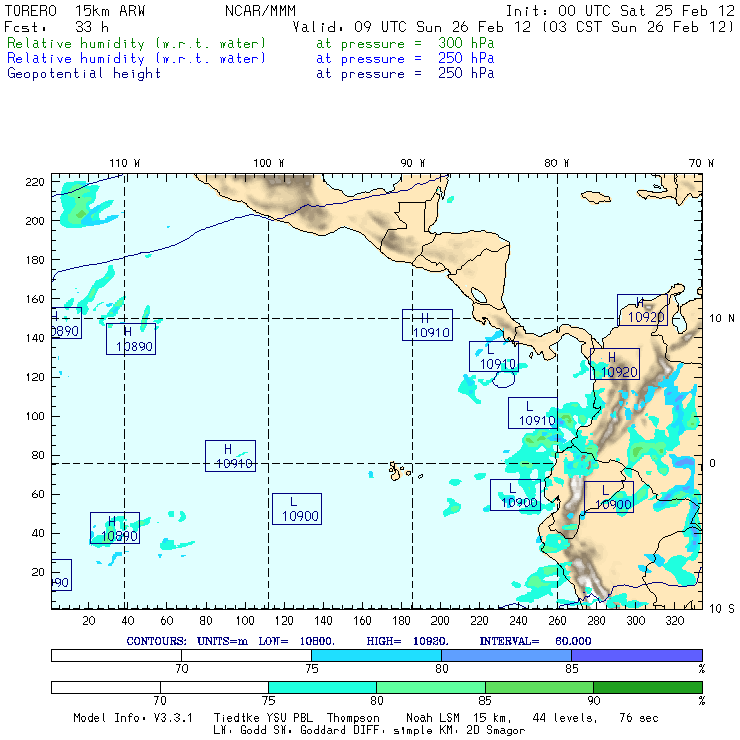Click the 'L 10900' box southwest of the Galápagos

point(297,509)
